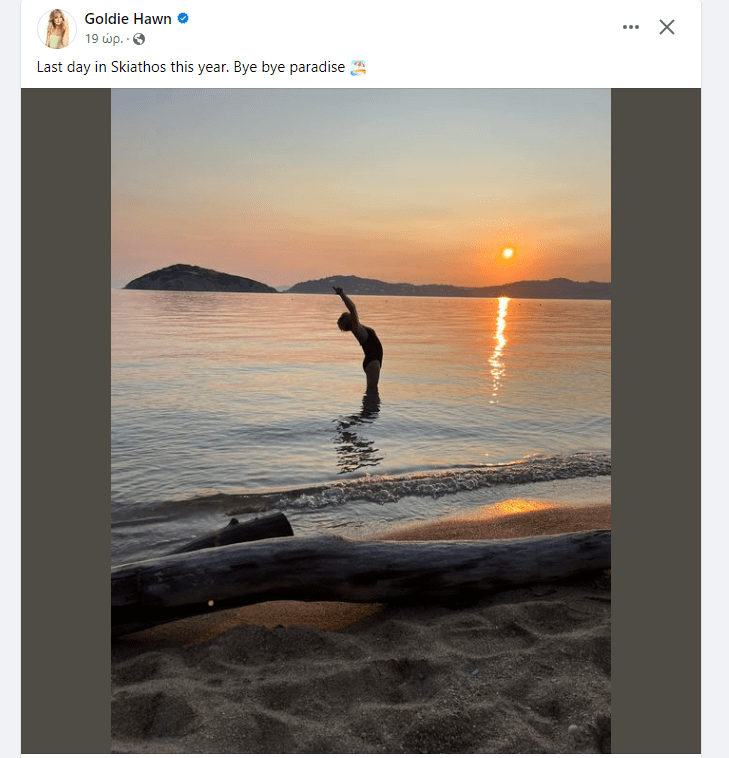Click the globe public-audience icon
Screen dimensions: 729x758
[139, 39]
